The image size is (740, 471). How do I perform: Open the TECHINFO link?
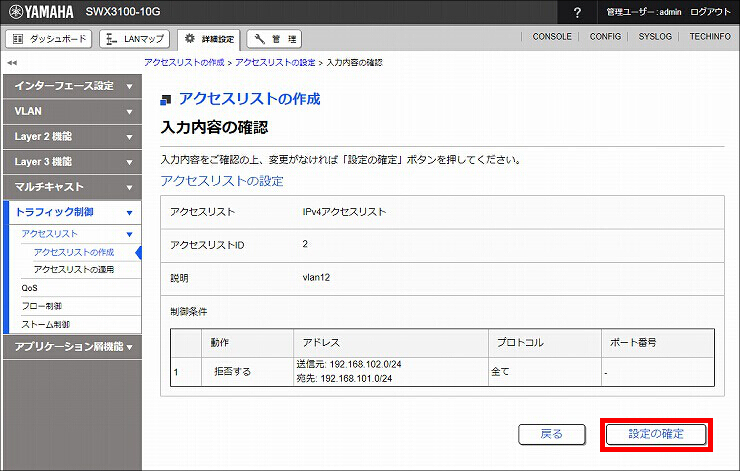[x=709, y=36]
